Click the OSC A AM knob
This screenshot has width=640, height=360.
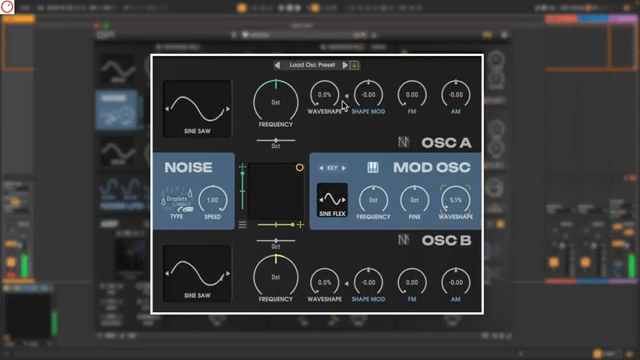pos(456,95)
